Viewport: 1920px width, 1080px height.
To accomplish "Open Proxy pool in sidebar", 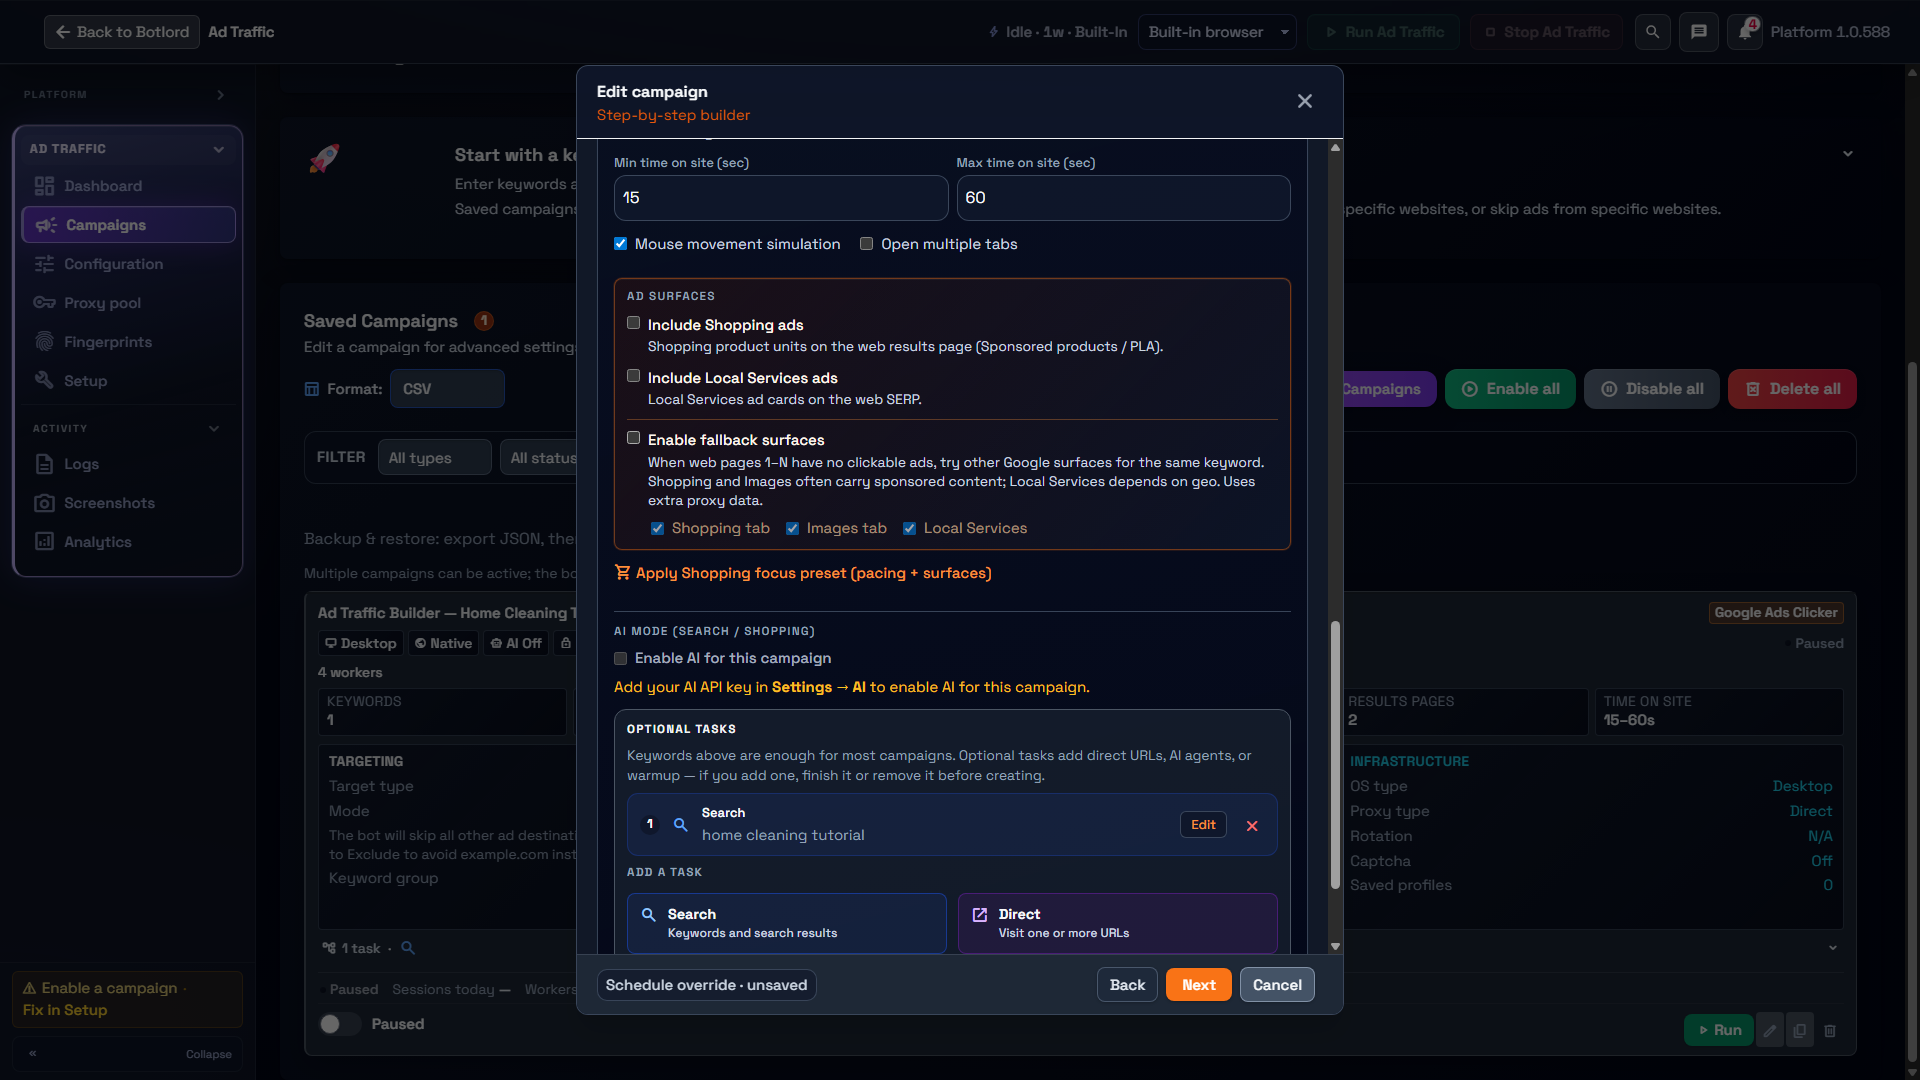I will point(128,303).
